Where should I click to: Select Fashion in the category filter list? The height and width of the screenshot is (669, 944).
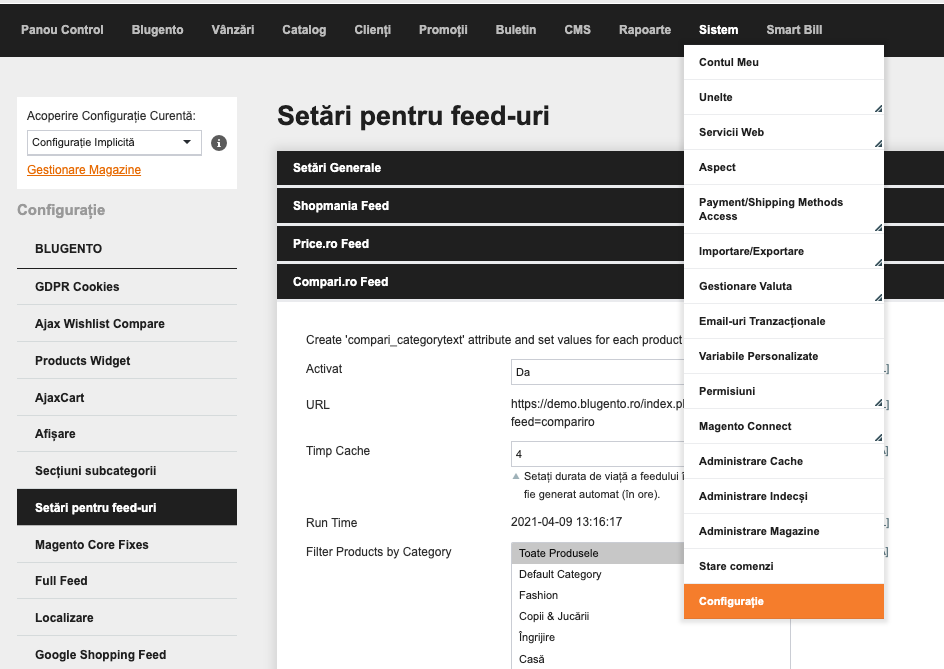(x=598, y=595)
